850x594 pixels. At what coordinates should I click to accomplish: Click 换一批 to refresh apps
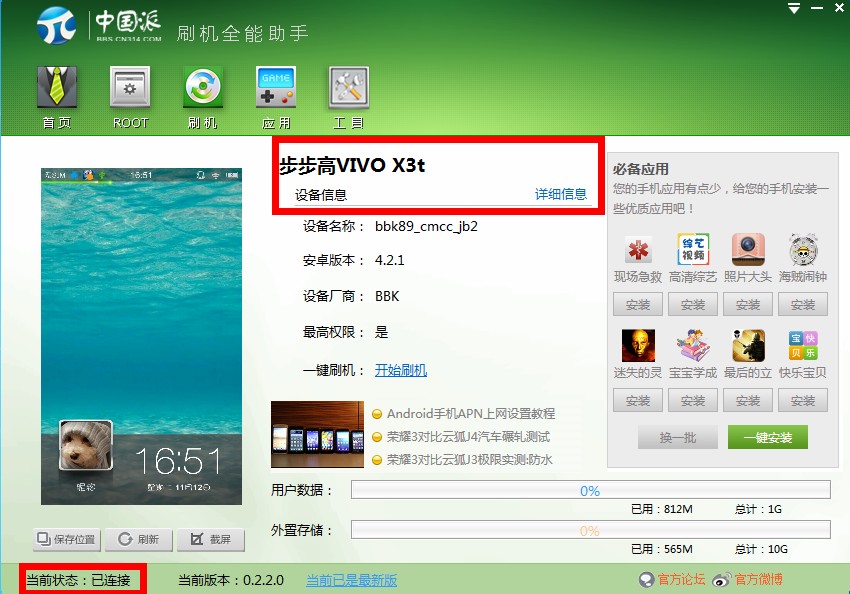tap(678, 437)
